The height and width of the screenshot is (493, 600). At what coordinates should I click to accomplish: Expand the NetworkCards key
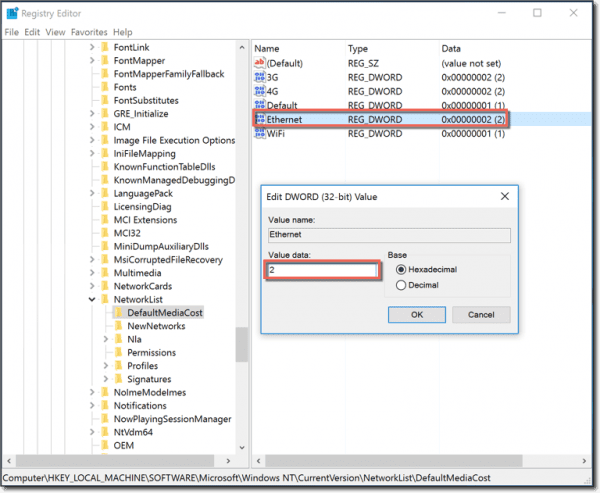[92, 286]
